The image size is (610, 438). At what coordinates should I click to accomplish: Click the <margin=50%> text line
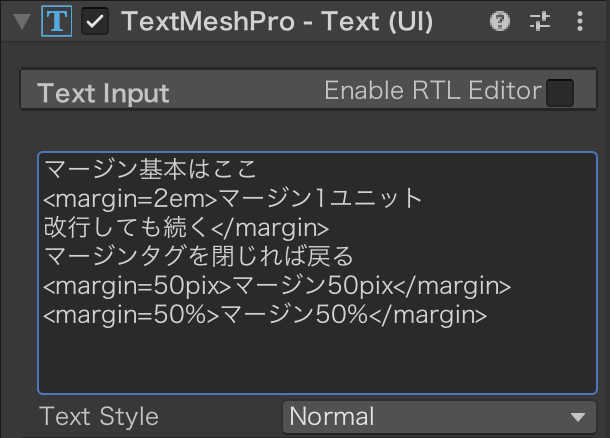(x=265, y=315)
